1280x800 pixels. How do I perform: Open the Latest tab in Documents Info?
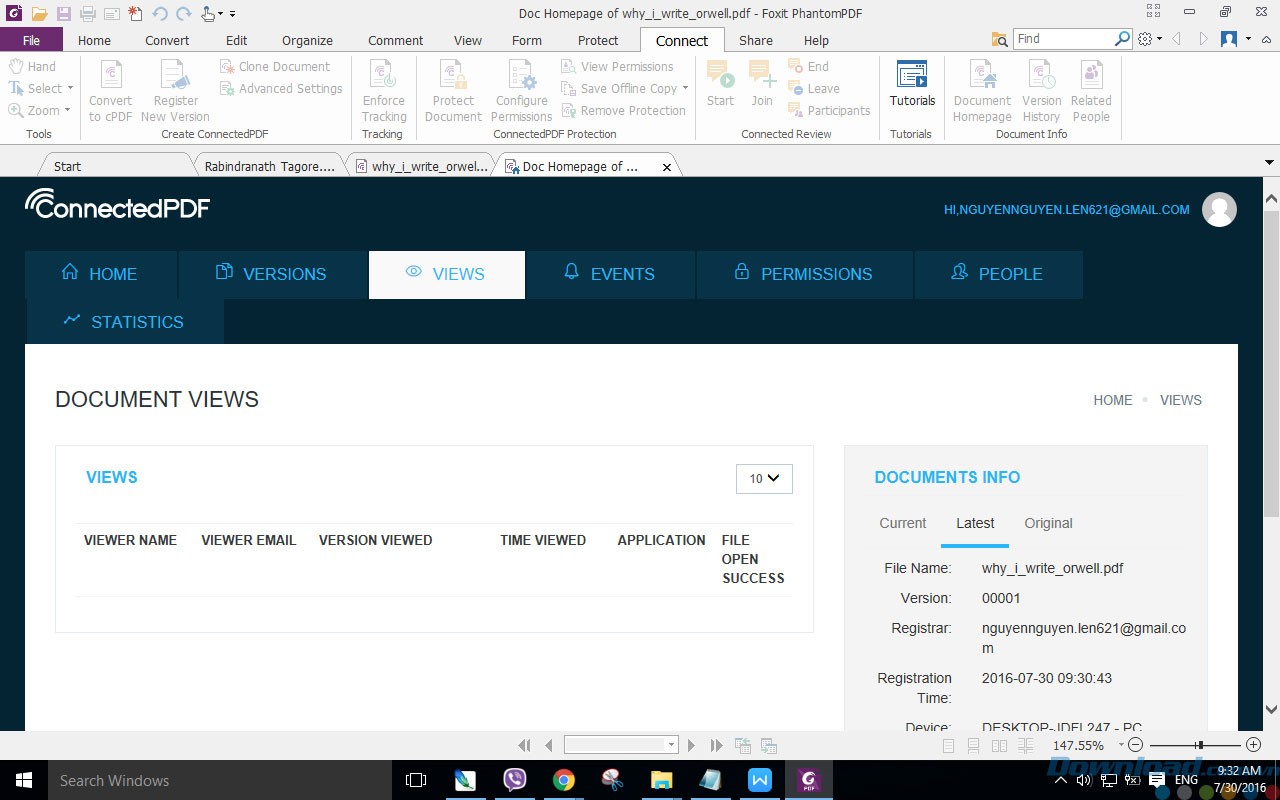coord(974,523)
